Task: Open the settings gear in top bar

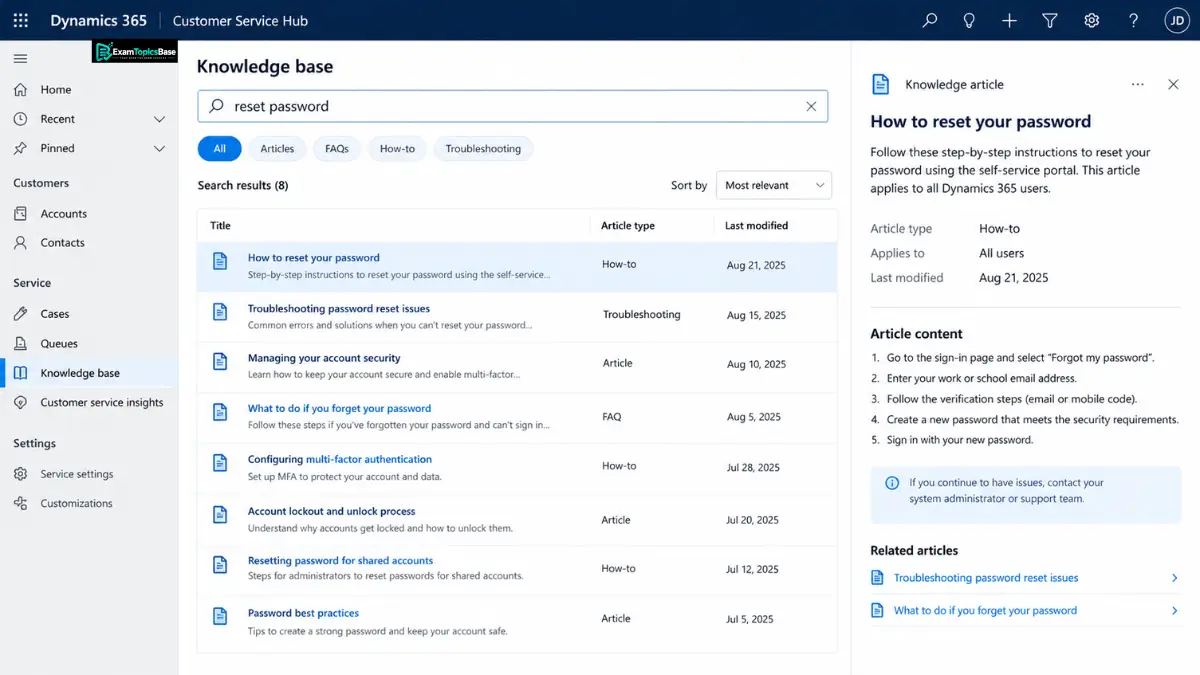Action: click(1092, 20)
